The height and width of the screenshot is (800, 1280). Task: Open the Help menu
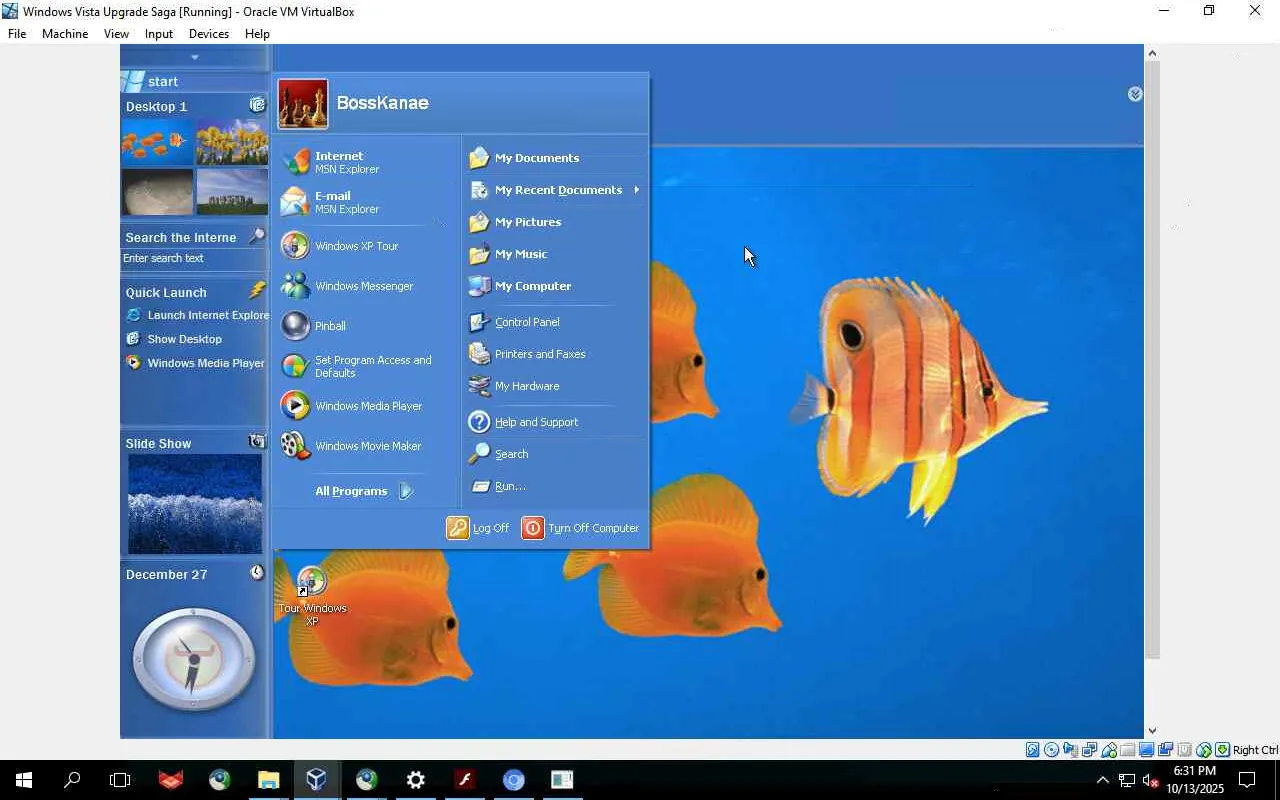click(257, 33)
